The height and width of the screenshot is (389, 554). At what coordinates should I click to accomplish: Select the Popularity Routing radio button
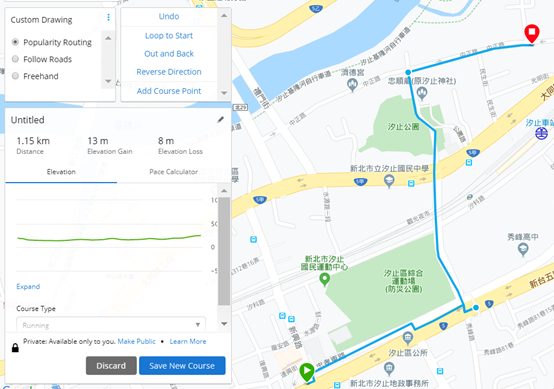click(15, 42)
